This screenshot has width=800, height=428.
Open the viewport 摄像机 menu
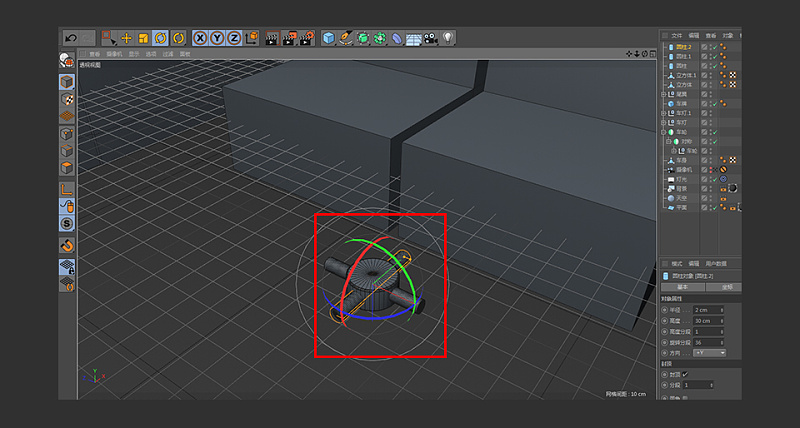(114, 54)
